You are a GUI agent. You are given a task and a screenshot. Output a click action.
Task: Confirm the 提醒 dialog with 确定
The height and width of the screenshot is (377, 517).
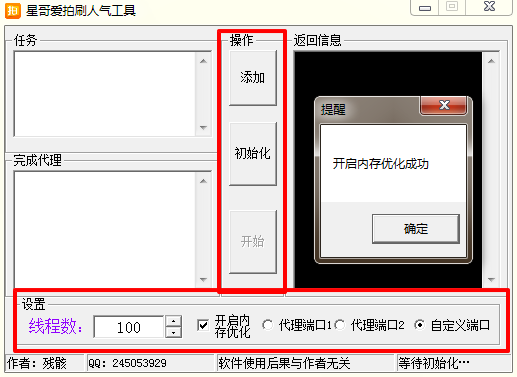416,229
